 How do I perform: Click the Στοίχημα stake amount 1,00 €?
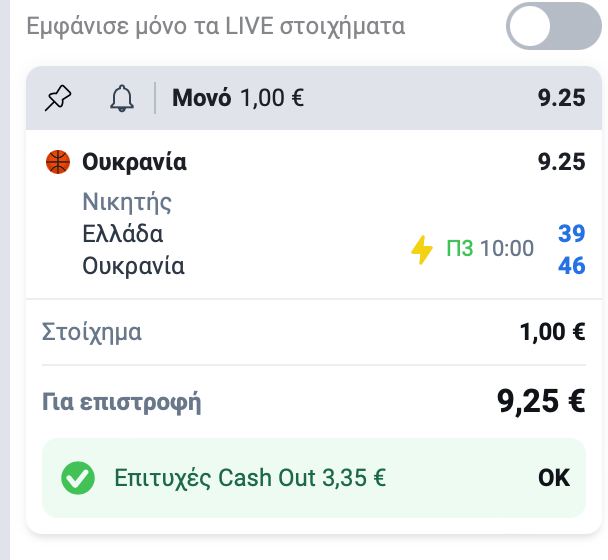[x=553, y=332]
